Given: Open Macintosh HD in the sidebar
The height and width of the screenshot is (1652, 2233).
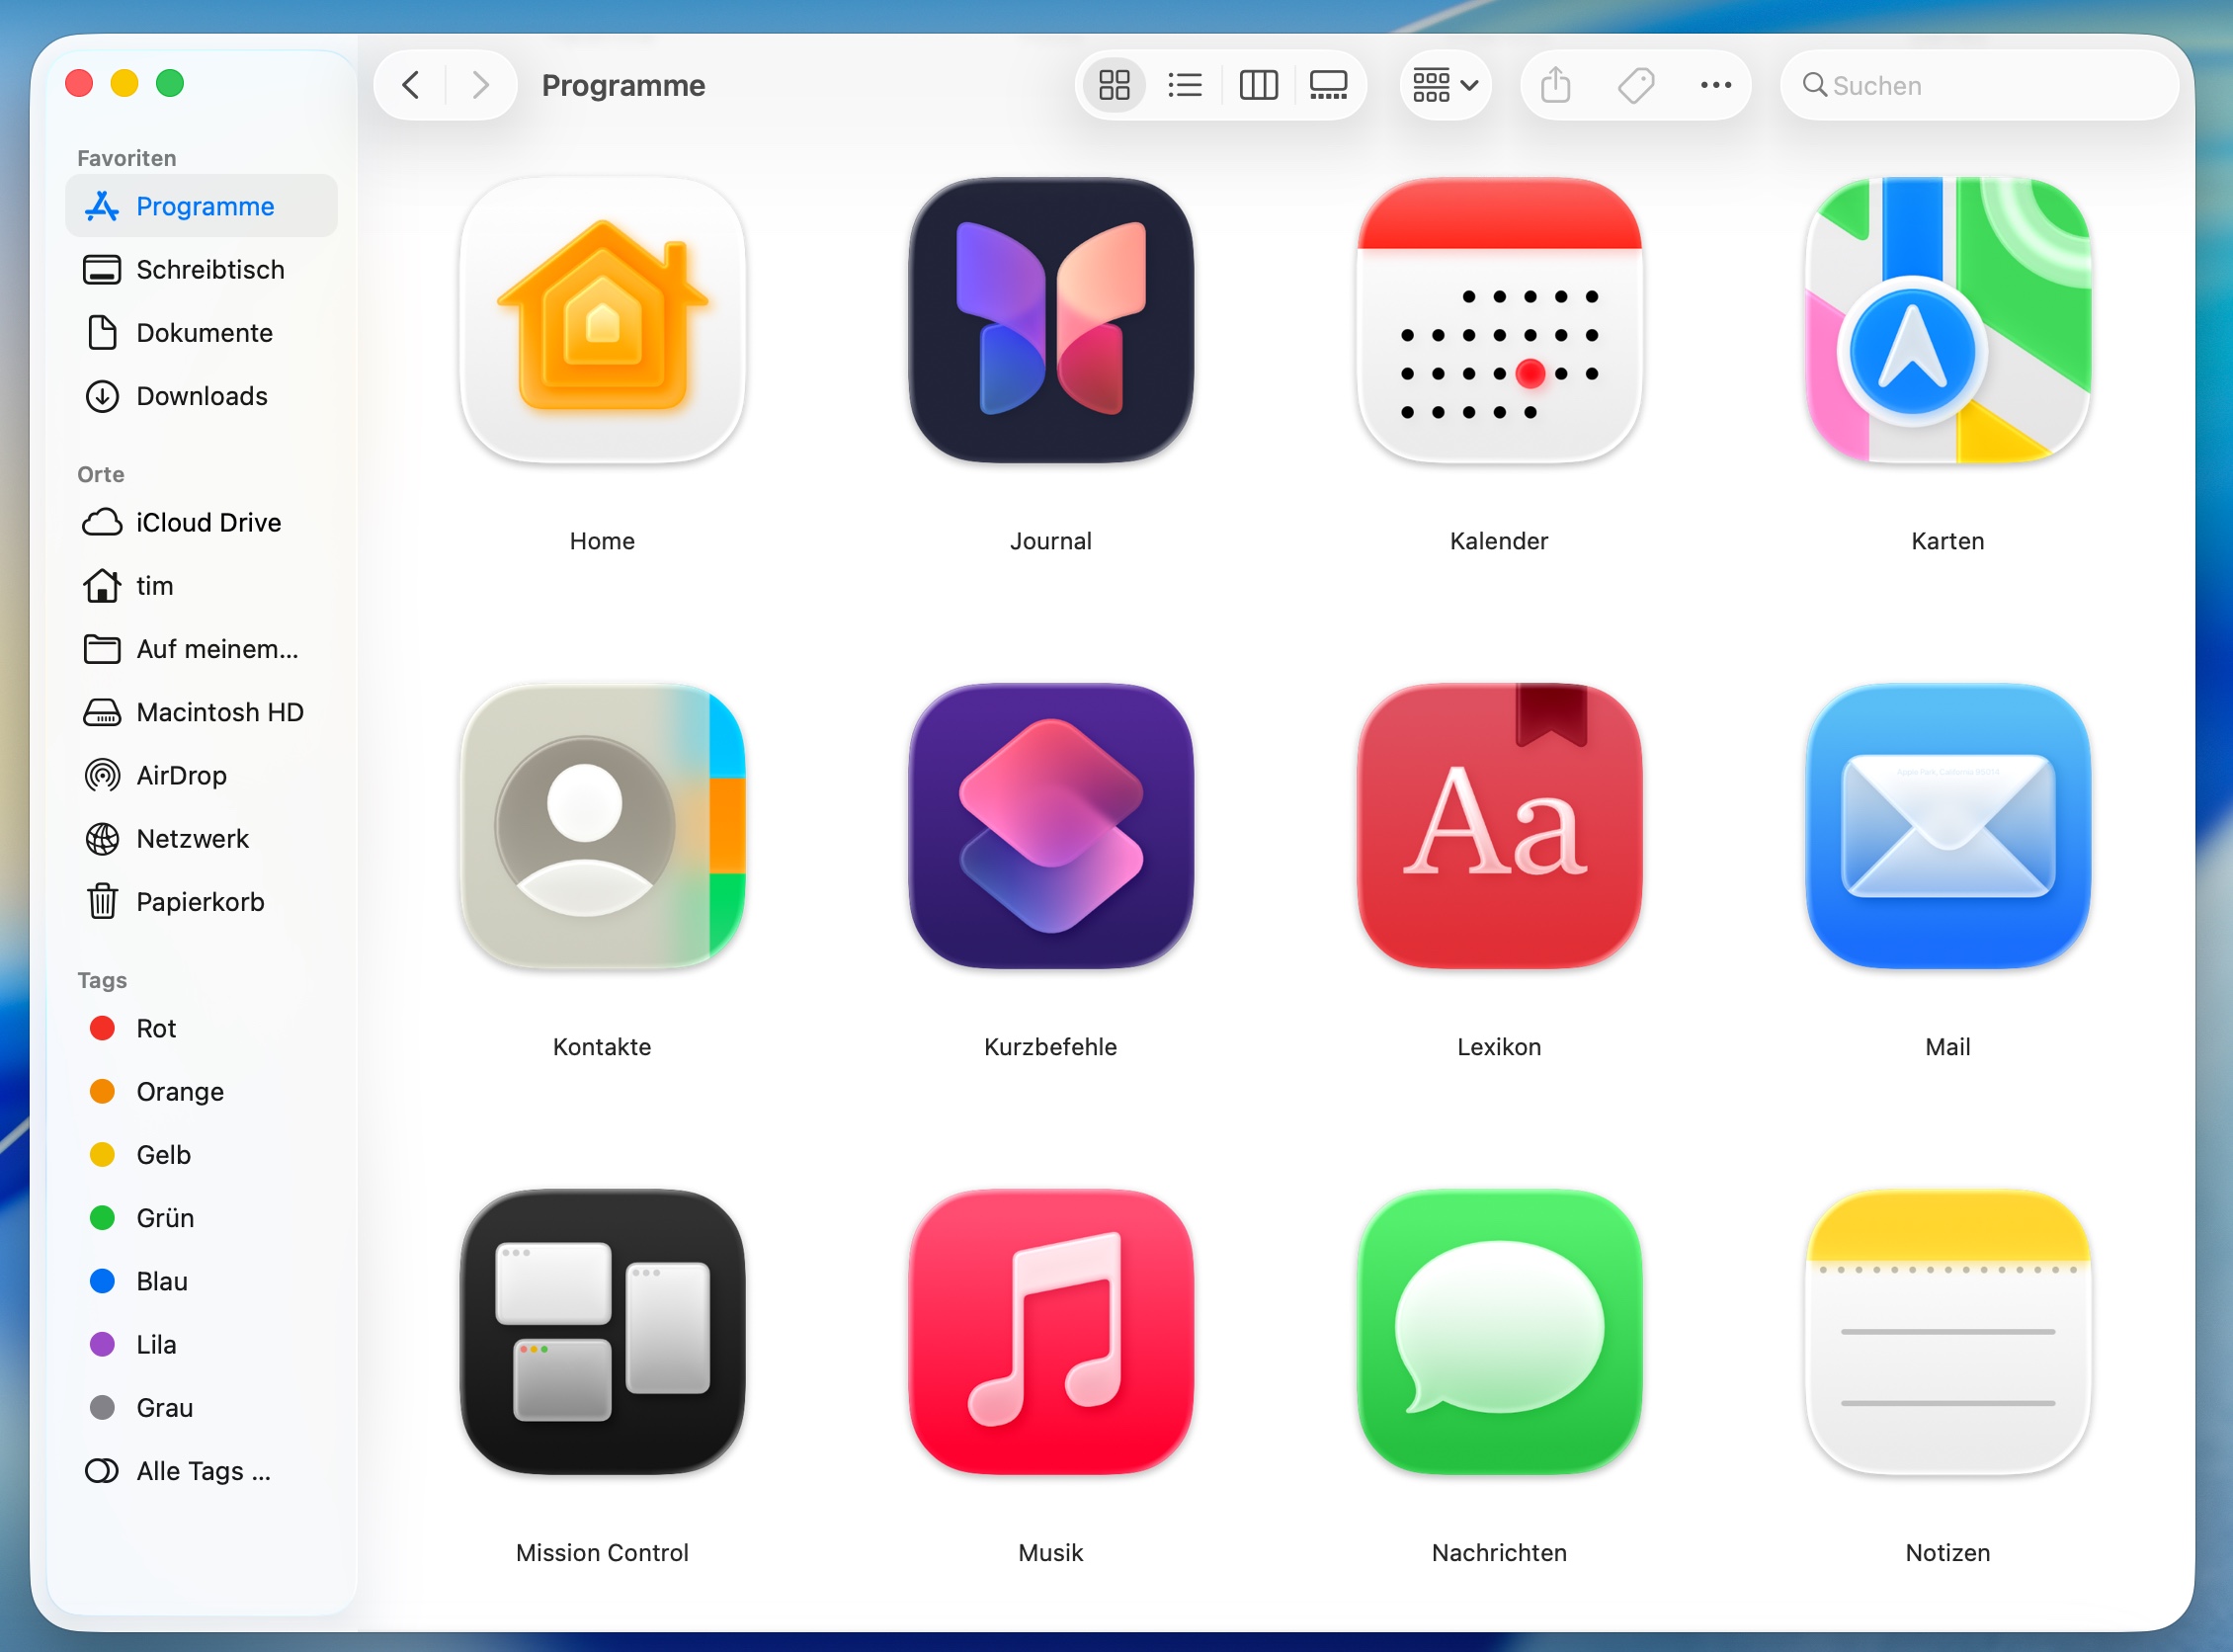Looking at the screenshot, I should pyautogui.click(x=201, y=712).
